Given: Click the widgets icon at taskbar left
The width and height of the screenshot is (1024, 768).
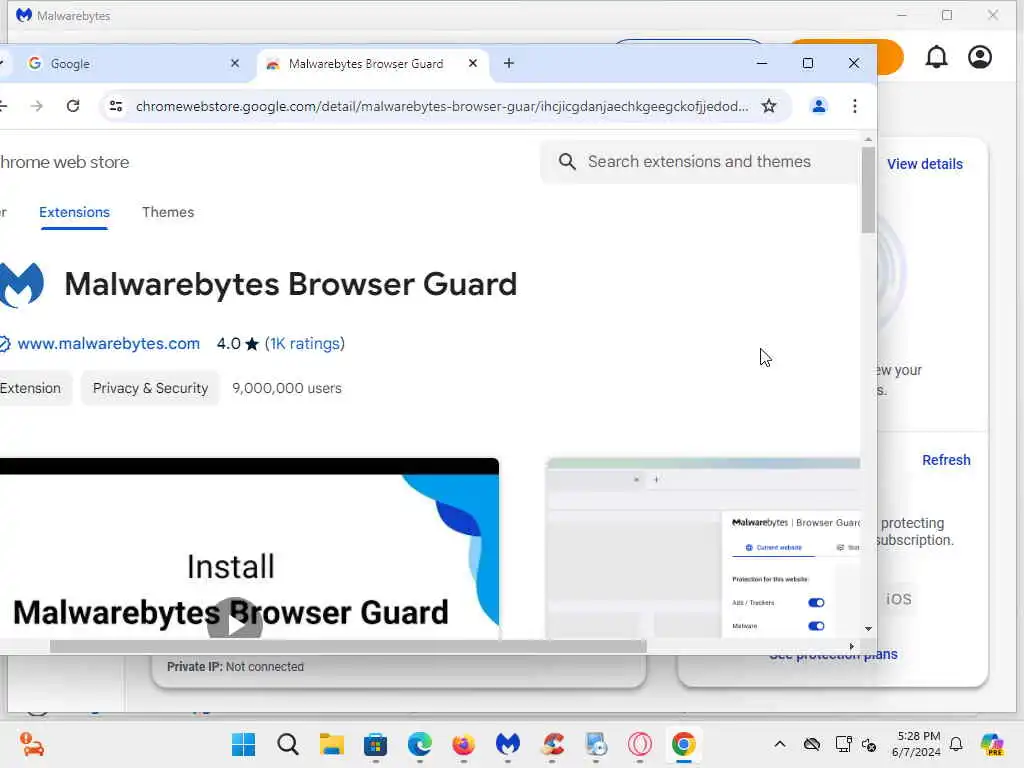Looking at the screenshot, I should pos(31,744).
